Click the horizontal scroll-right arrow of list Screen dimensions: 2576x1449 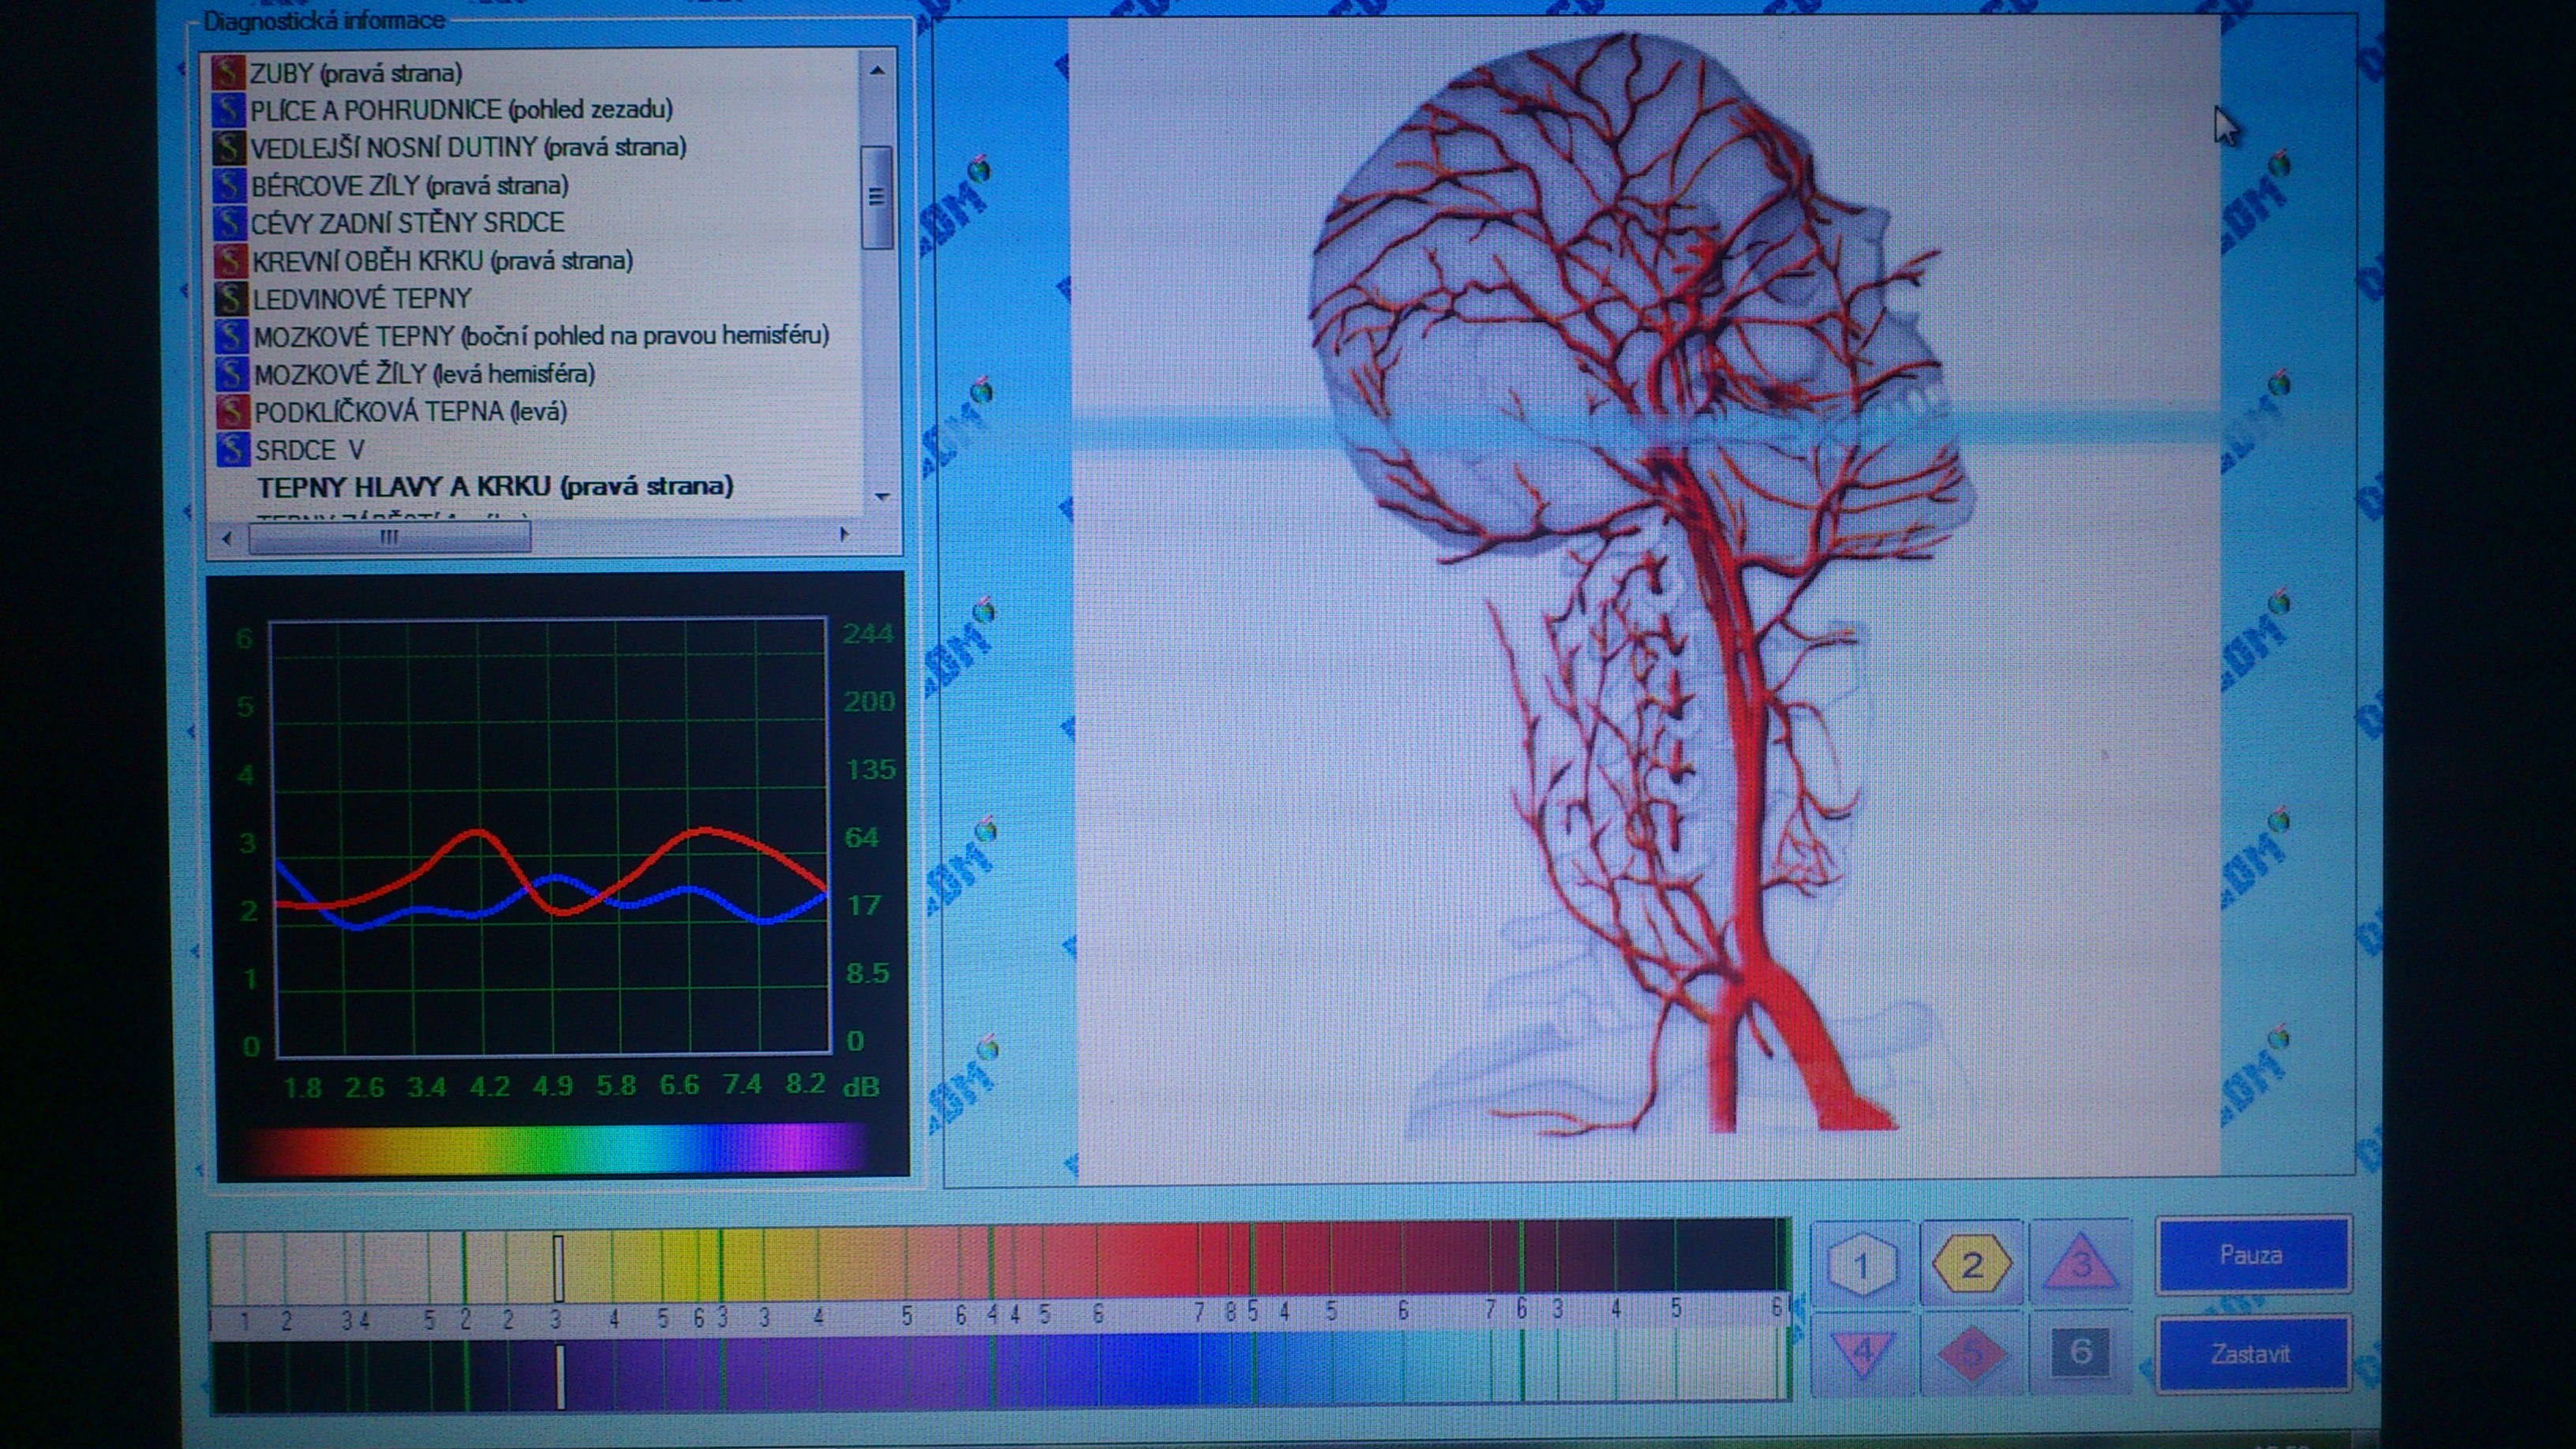pos(844,535)
